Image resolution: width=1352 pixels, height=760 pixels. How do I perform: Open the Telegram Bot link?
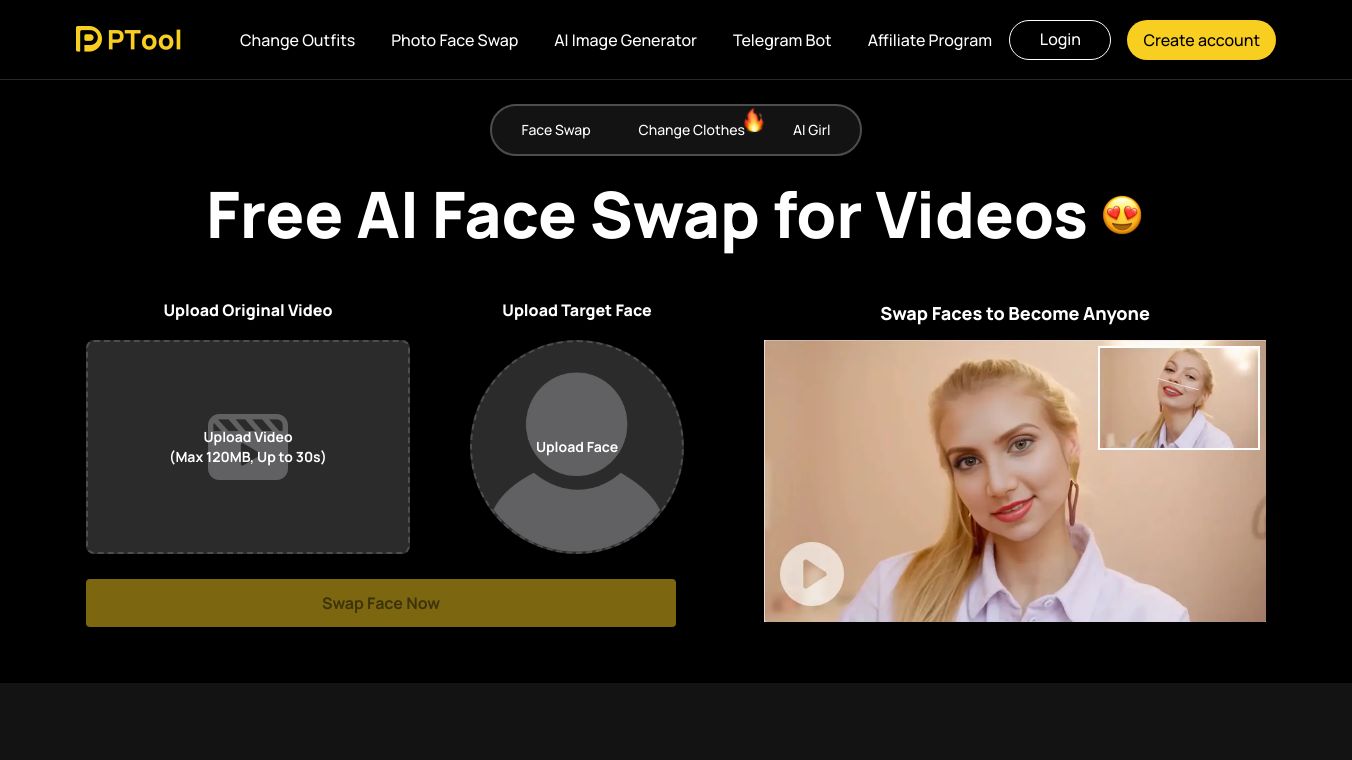(782, 40)
